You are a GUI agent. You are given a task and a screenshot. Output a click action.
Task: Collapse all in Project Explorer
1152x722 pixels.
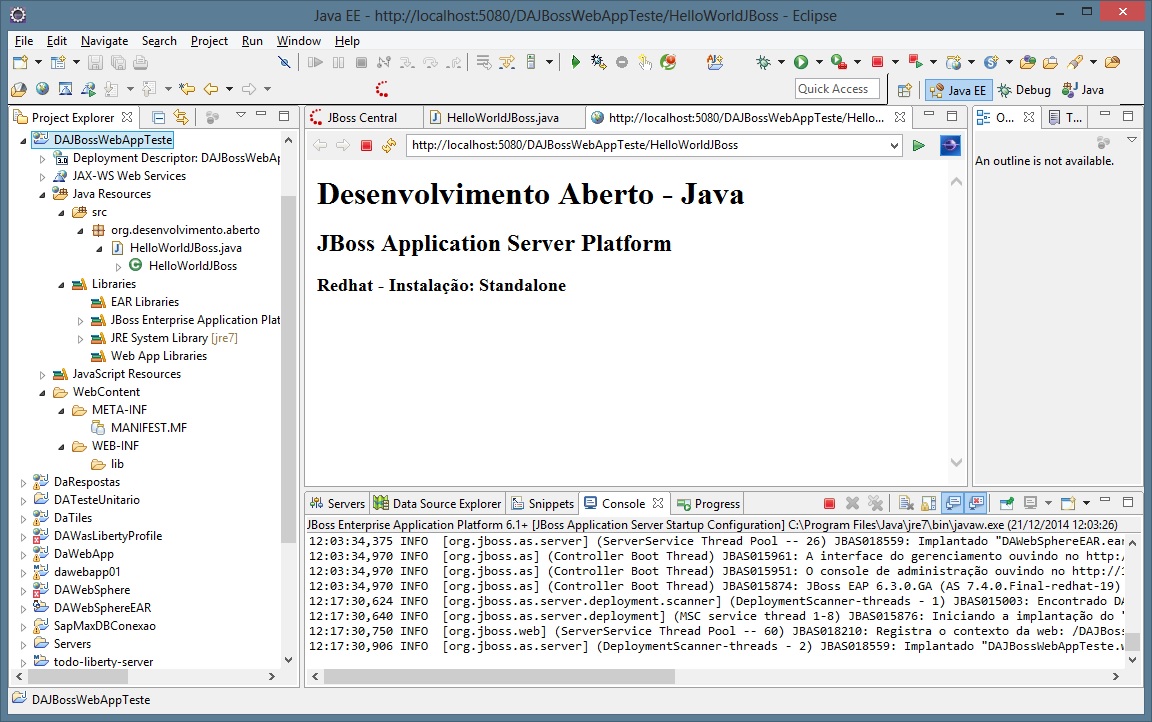(x=158, y=117)
